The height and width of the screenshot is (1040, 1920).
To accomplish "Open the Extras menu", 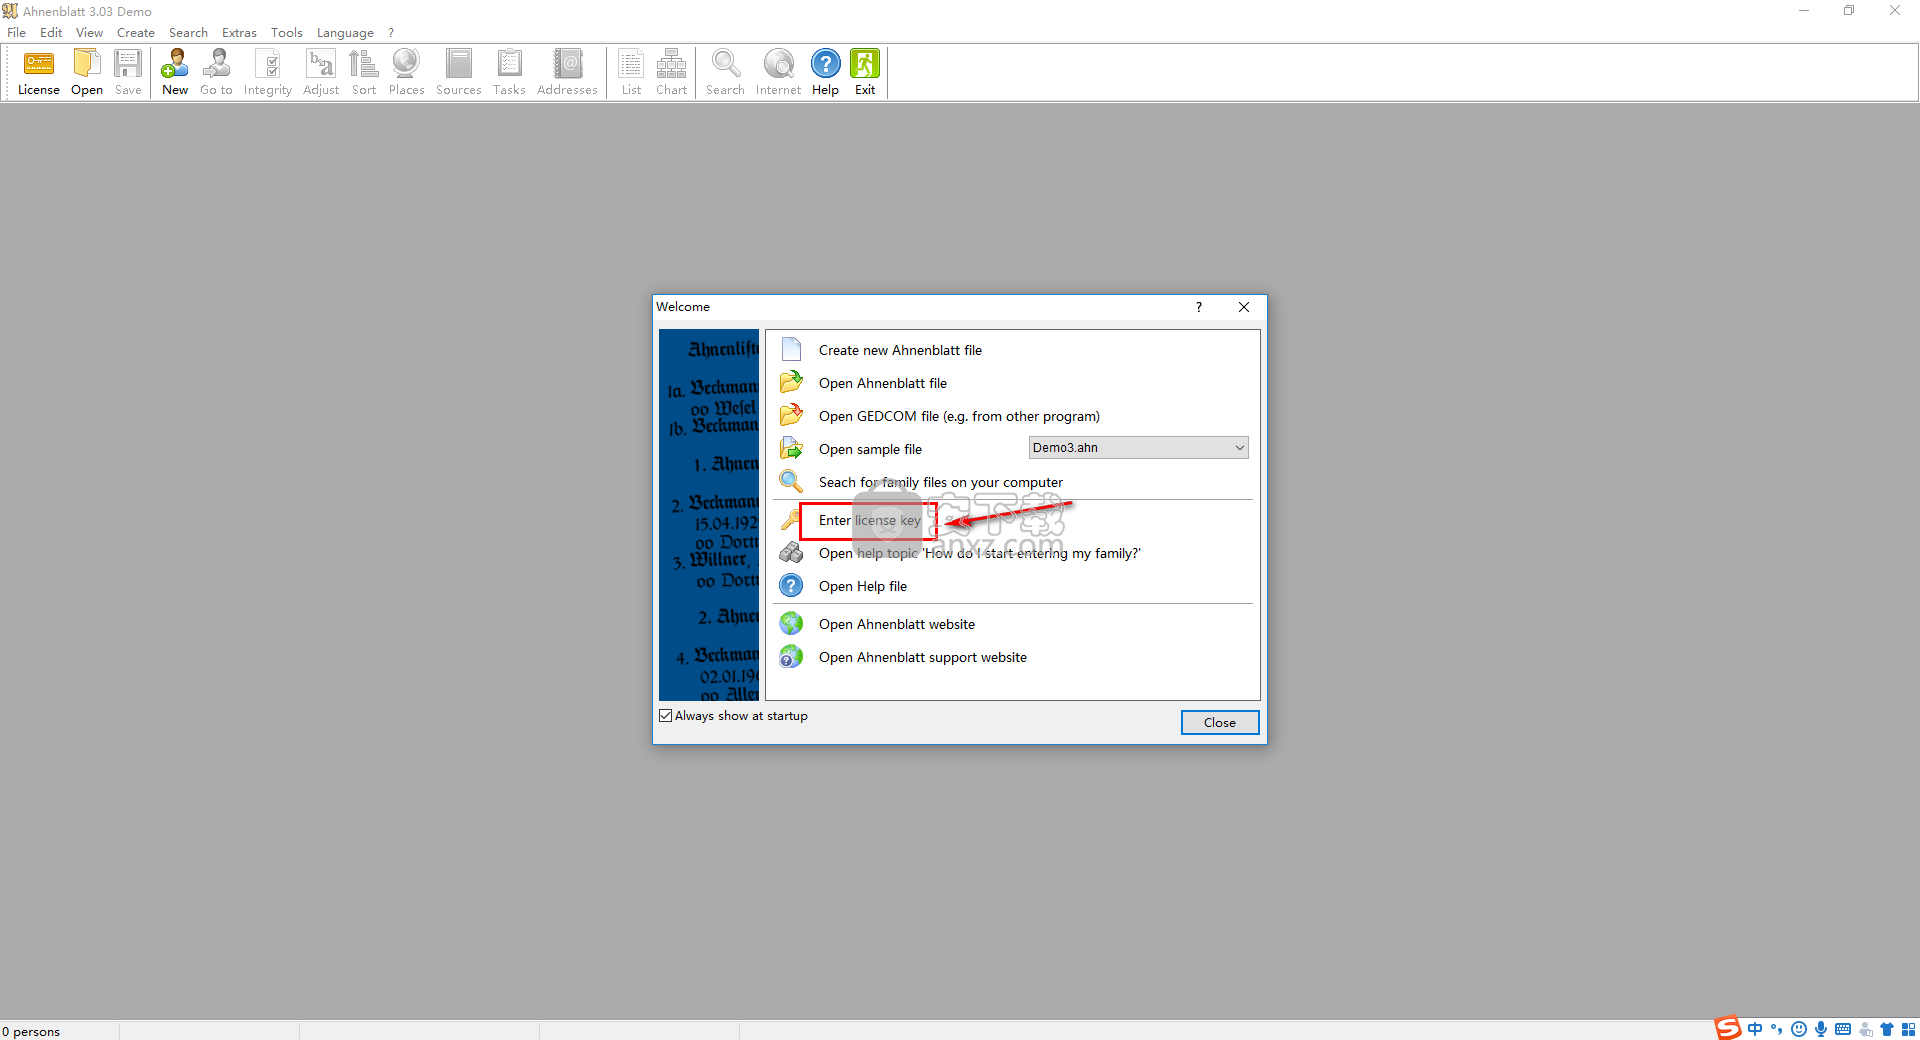I will coord(239,32).
